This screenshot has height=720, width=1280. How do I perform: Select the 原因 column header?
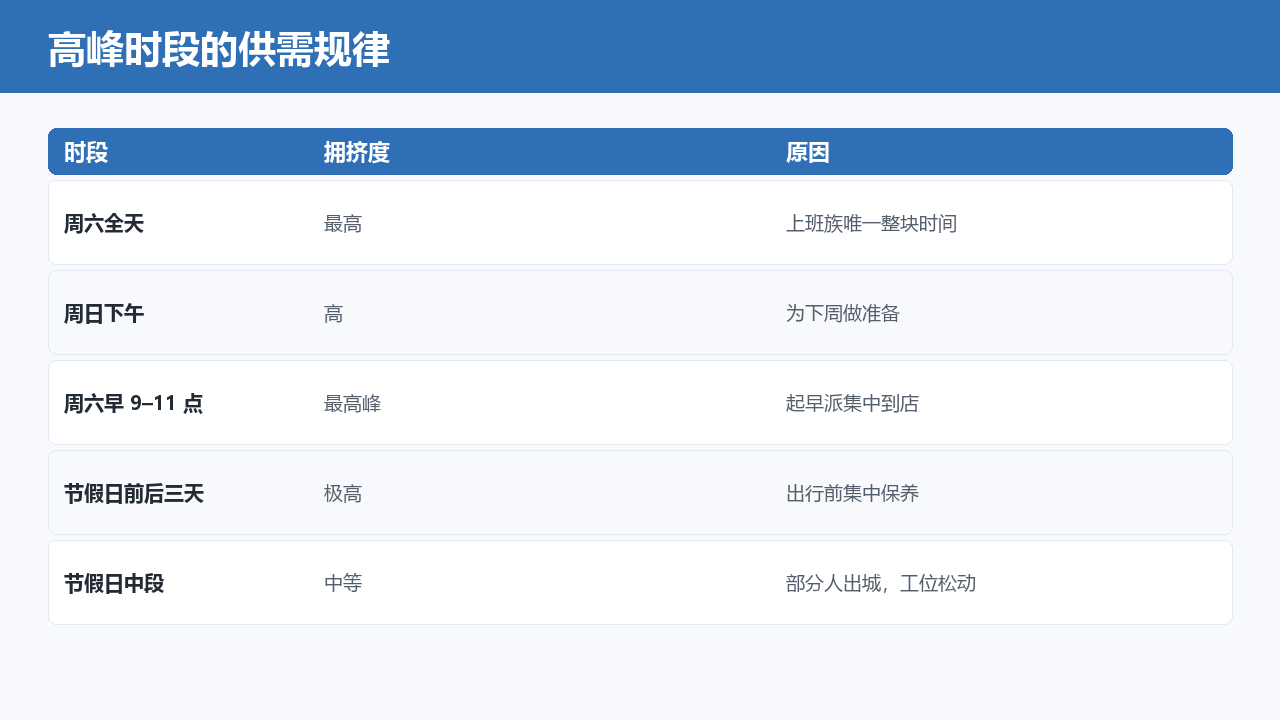[x=808, y=153]
